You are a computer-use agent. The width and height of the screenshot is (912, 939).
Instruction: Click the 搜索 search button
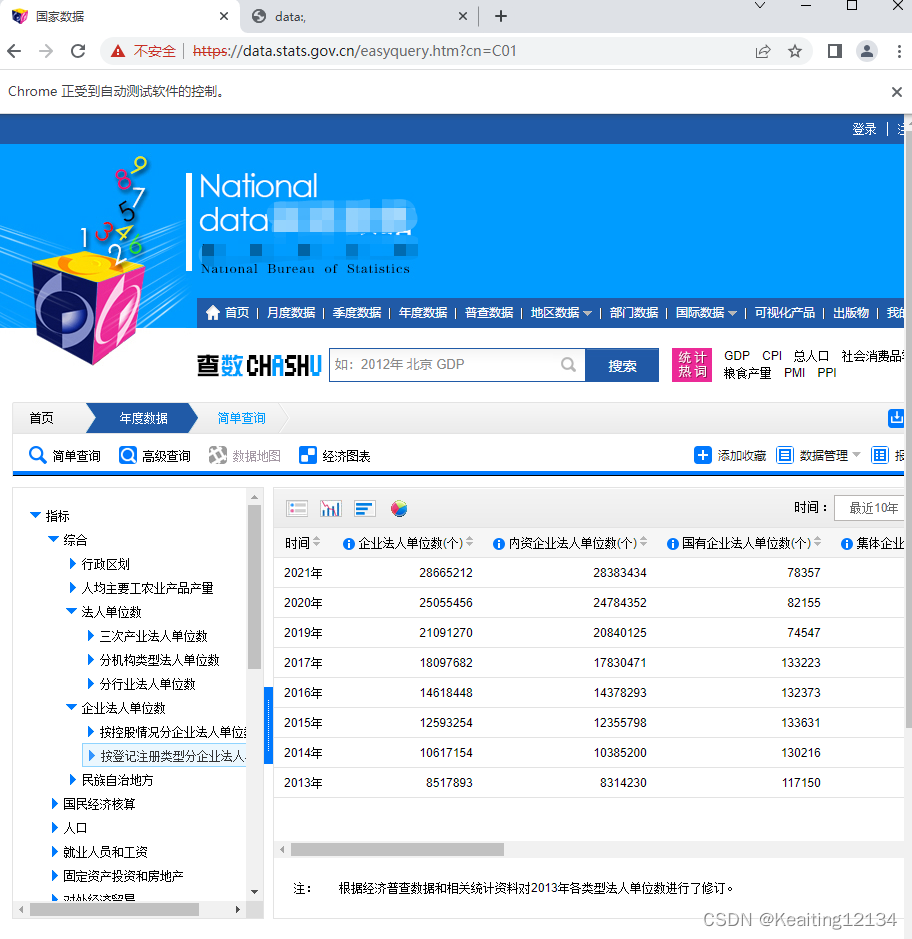(x=622, y=365)
